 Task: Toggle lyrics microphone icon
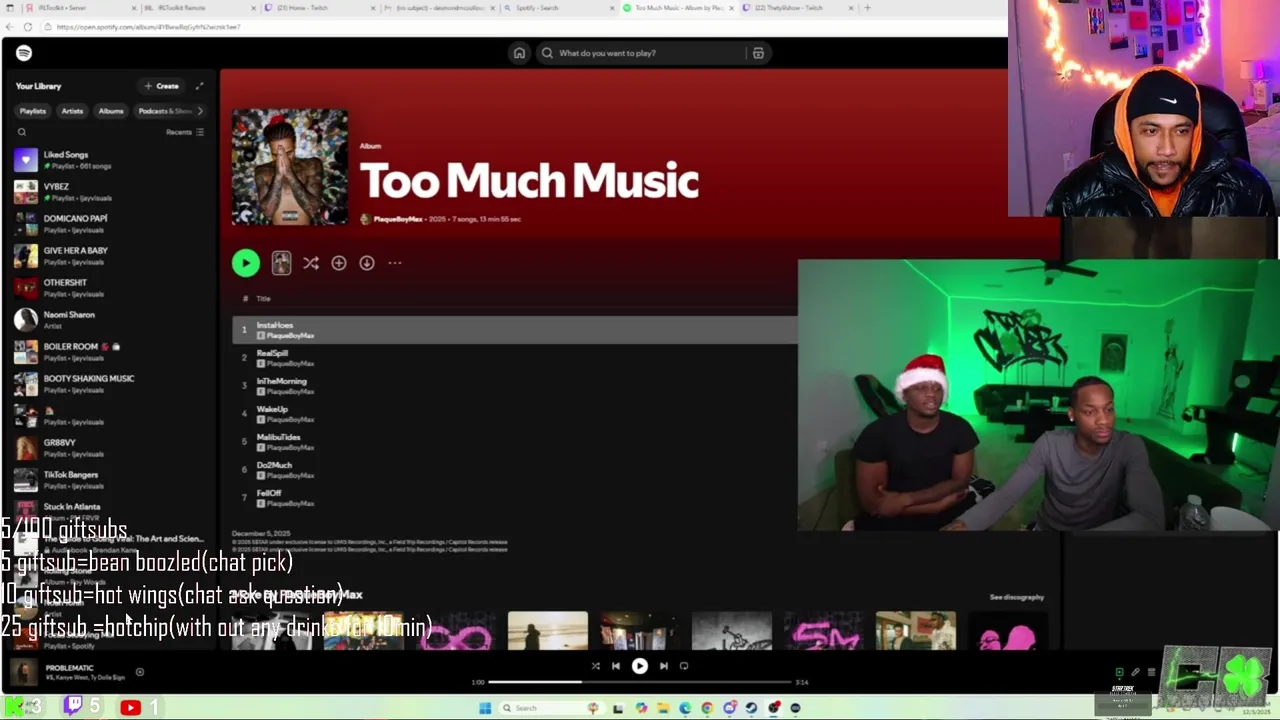click(1135, 672)
